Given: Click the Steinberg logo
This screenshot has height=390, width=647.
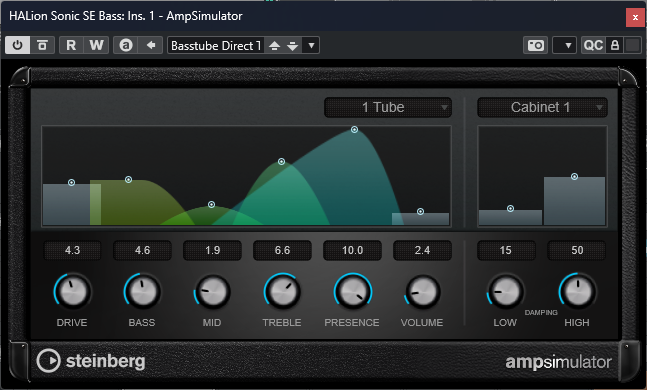Looking at the screenshot, I should pyautogui.click(x=91, y=361).
